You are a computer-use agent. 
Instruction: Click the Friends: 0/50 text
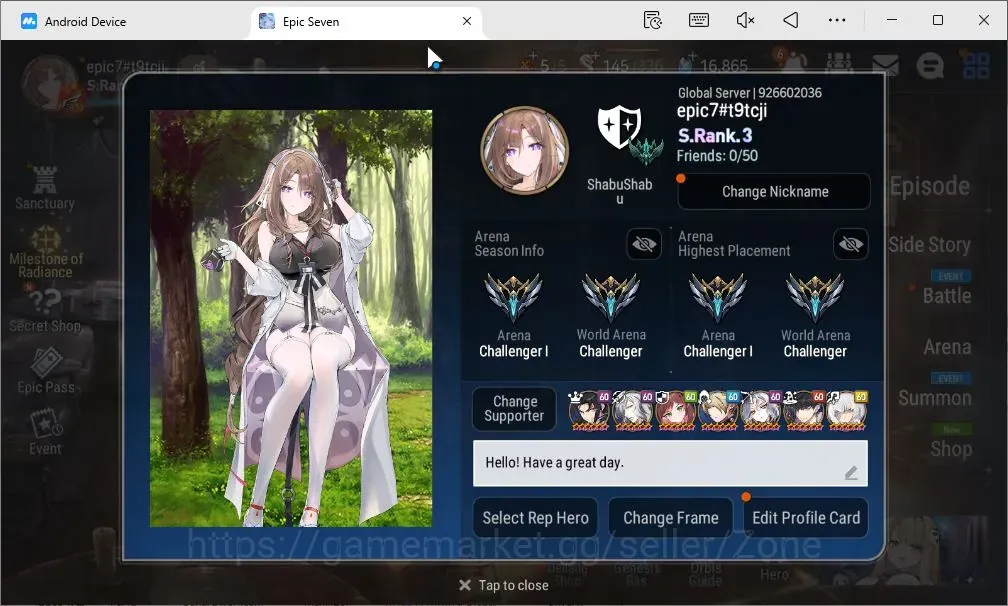pos(717,156)
